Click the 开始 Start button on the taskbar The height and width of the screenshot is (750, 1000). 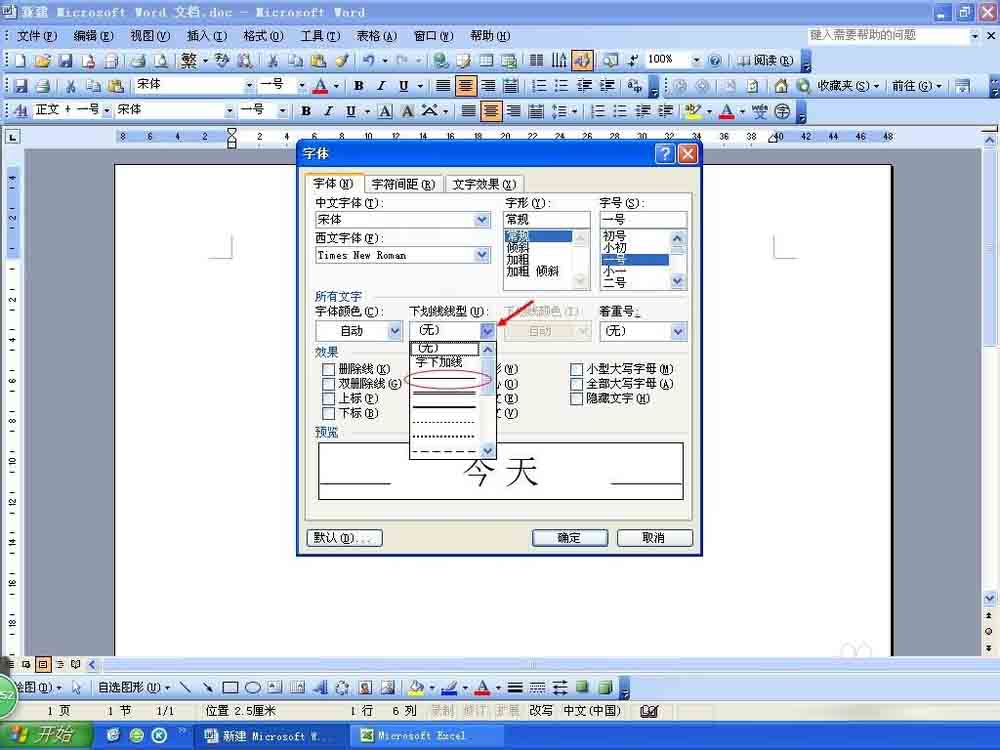46,735
